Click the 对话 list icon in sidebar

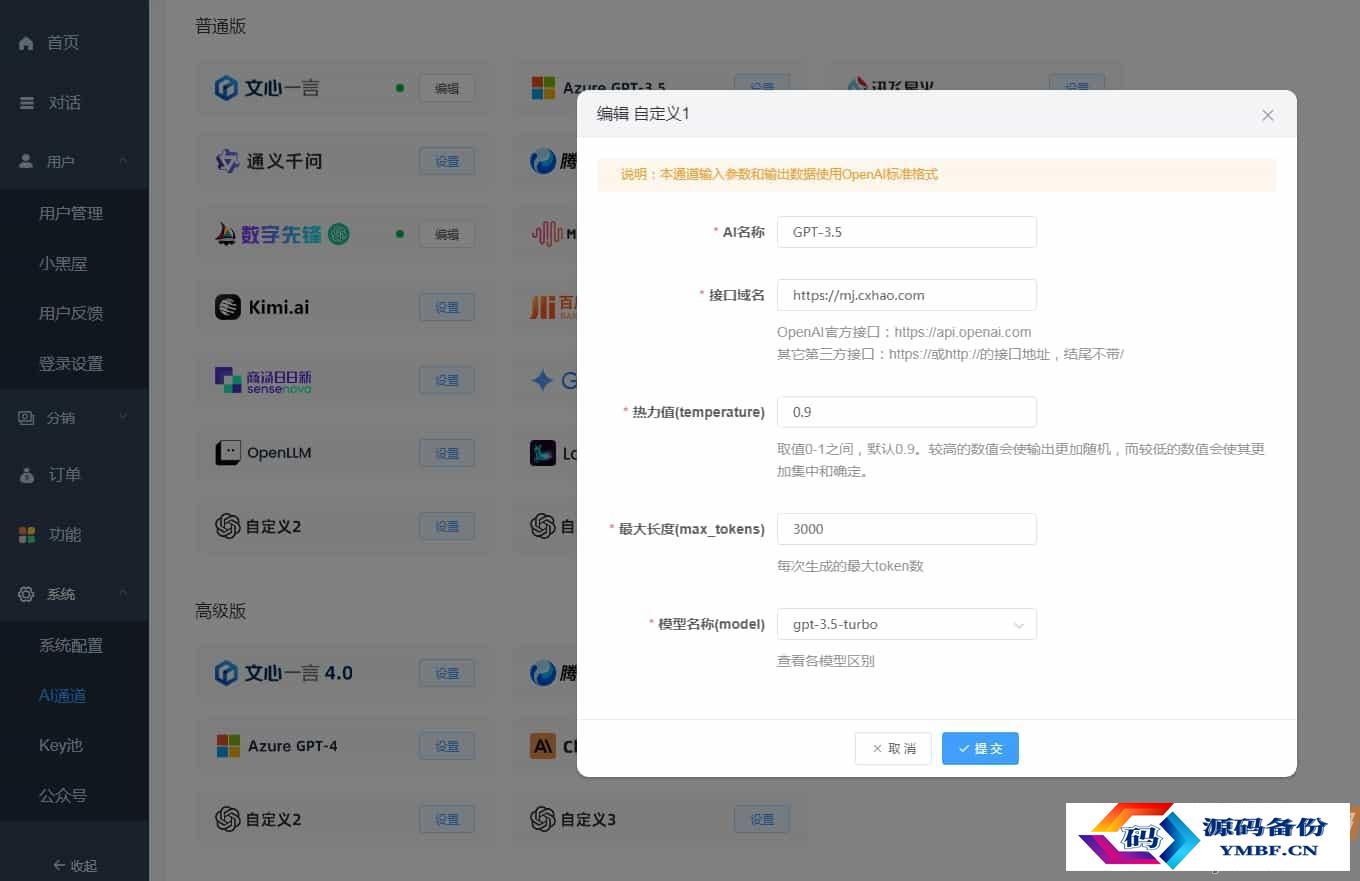tap(27, 103)
